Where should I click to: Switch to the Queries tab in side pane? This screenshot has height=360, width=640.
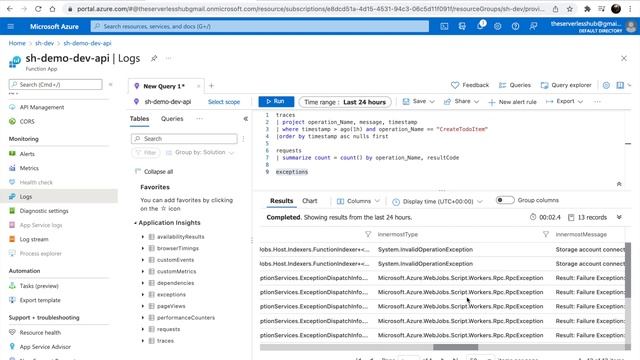pos(172,119)
